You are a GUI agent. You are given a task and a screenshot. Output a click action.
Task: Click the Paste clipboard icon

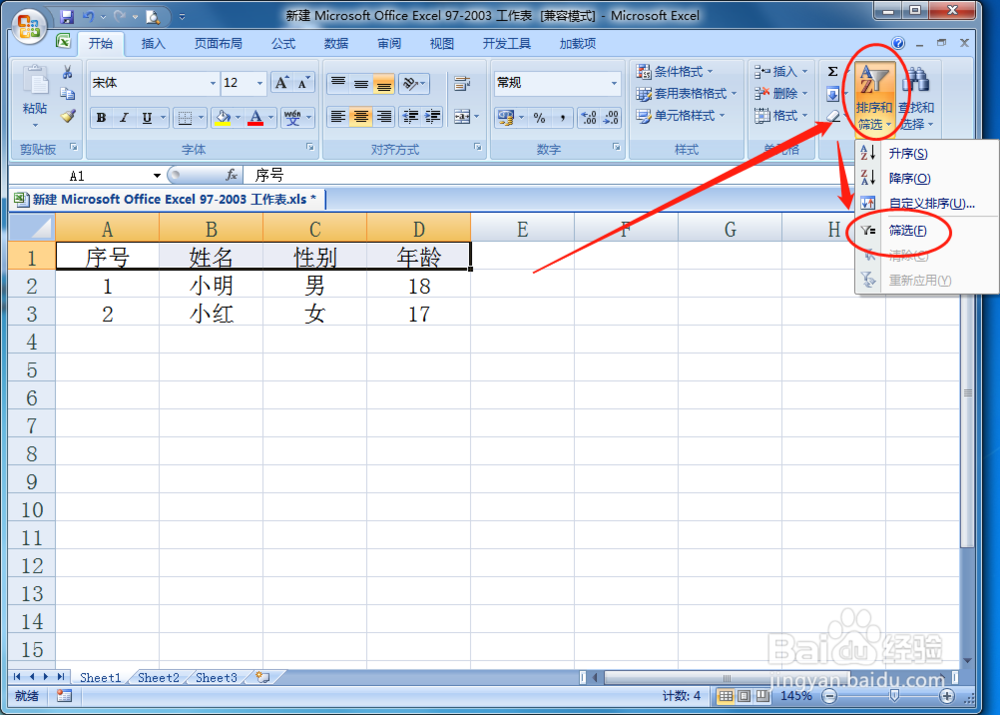tap(35, 81)
